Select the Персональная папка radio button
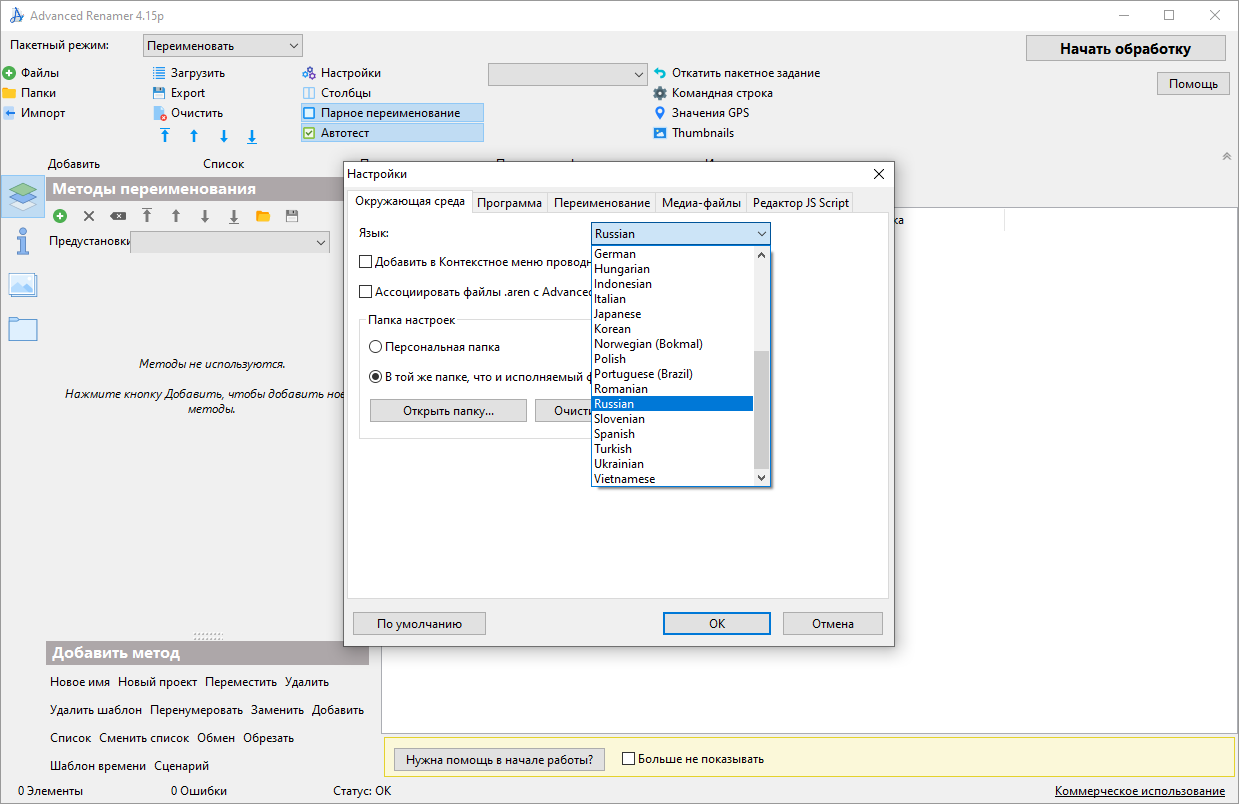The image size is (1239, 804). tap(376, 347)
